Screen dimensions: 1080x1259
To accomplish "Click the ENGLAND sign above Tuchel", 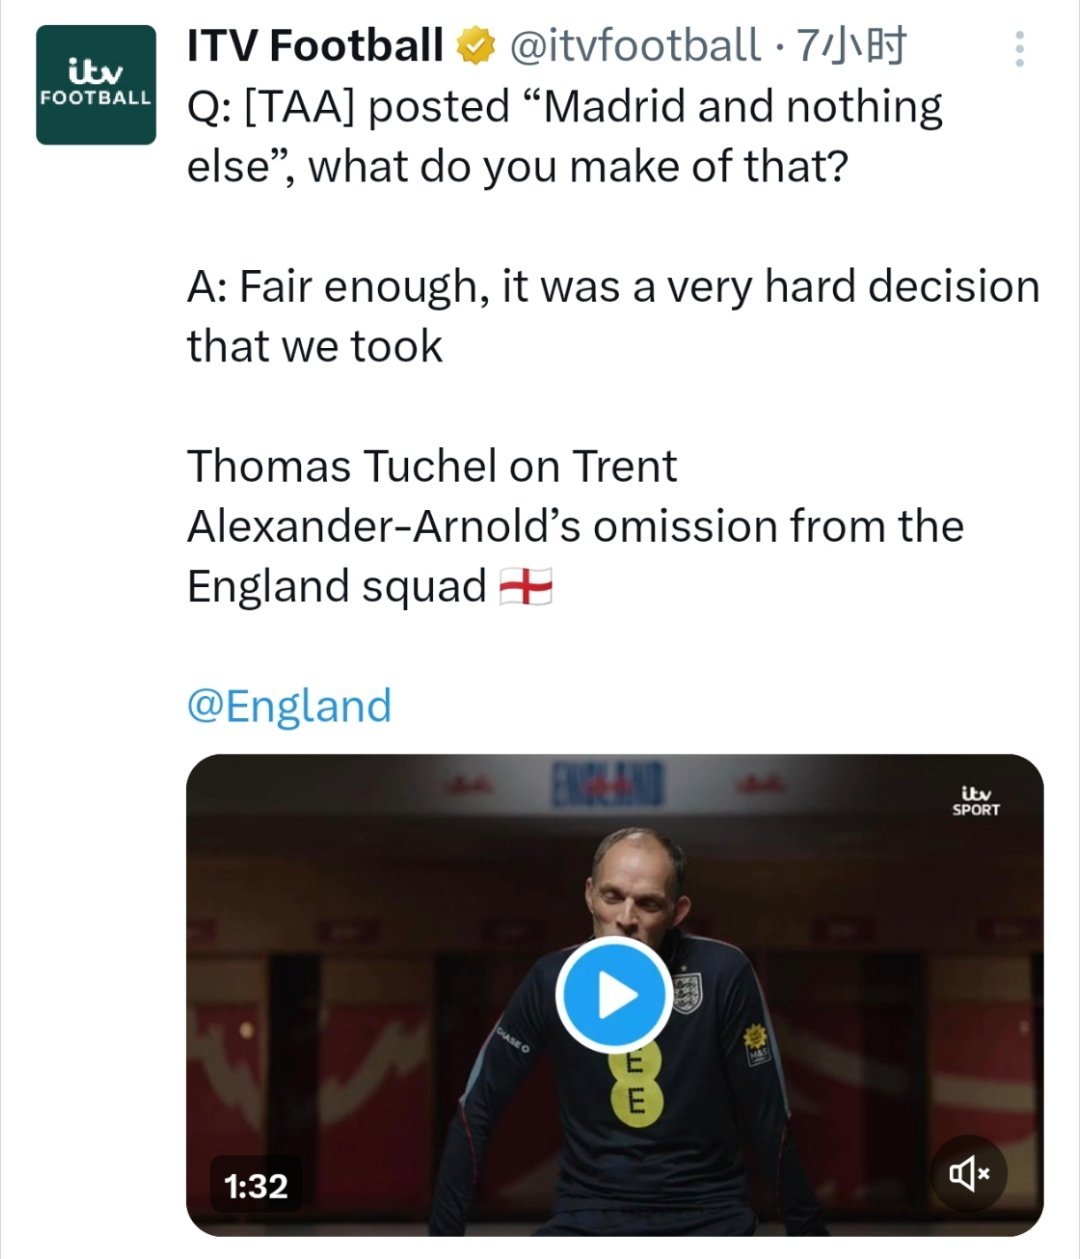I will [609, 784].
